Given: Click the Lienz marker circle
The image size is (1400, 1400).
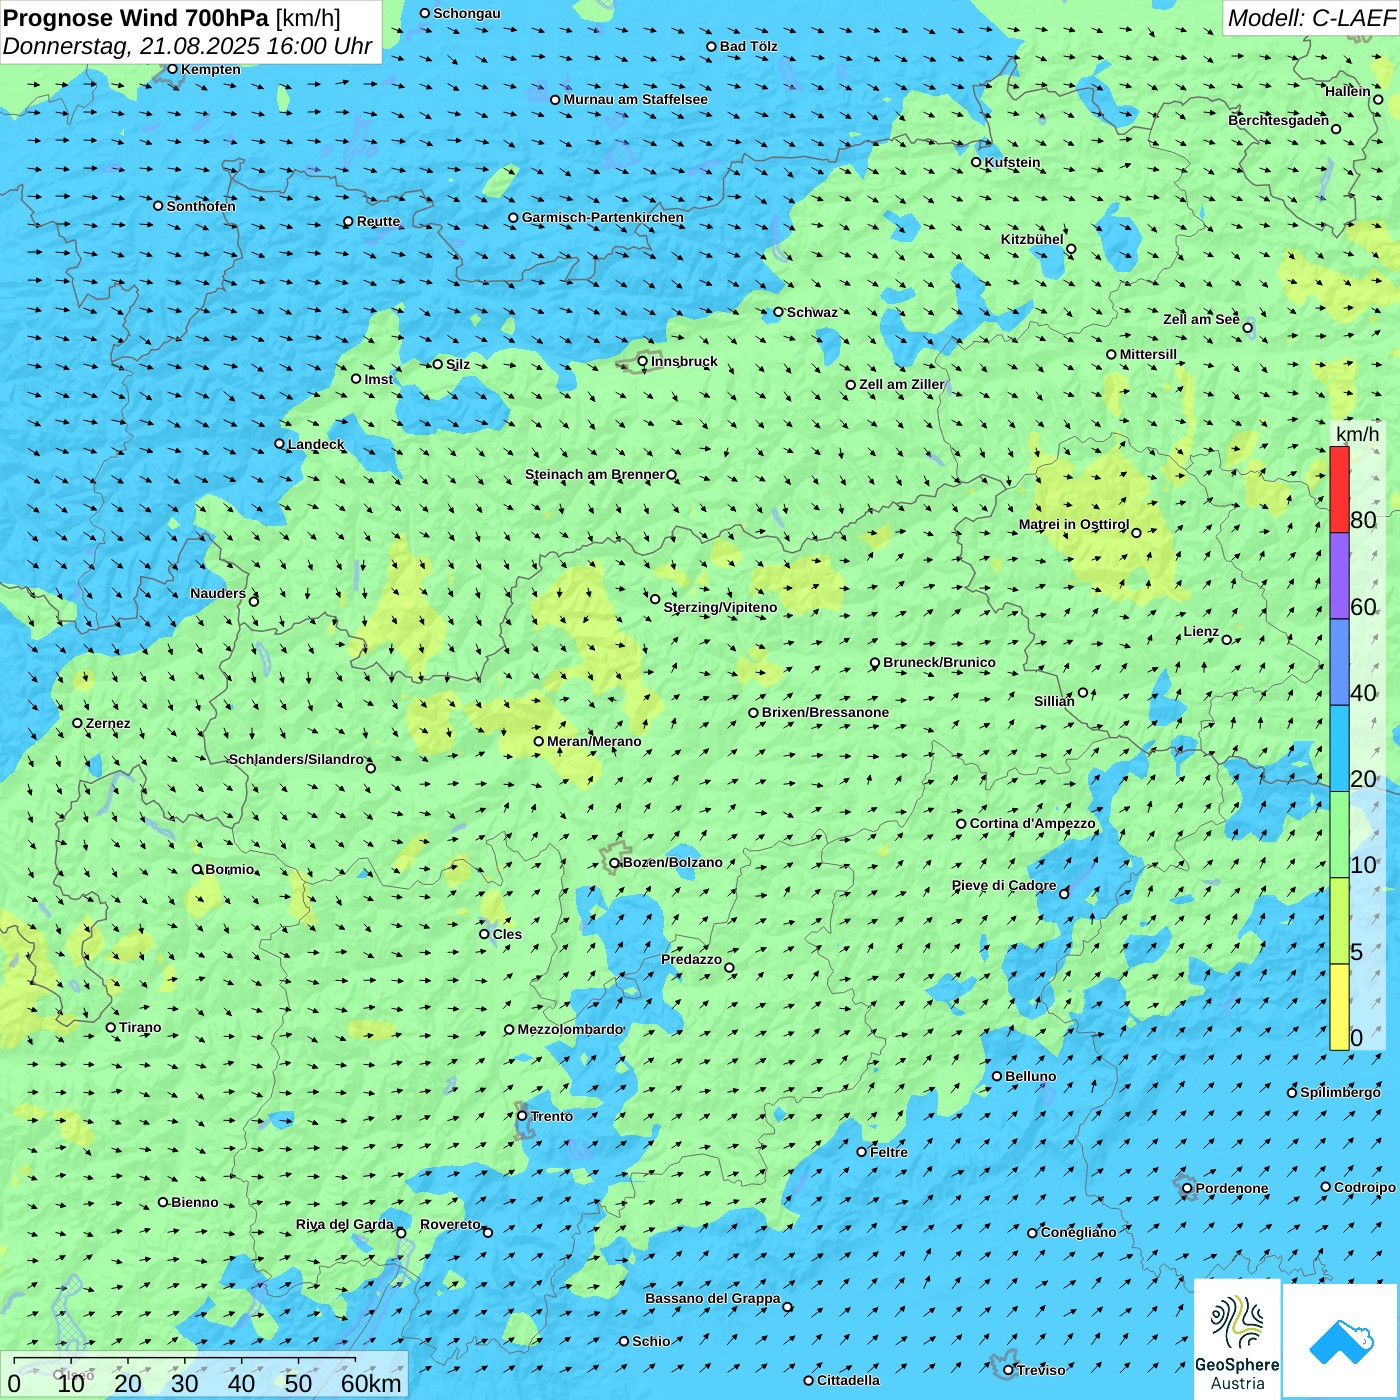Looking at the screenshot, I should click(x=1227, y=640).
